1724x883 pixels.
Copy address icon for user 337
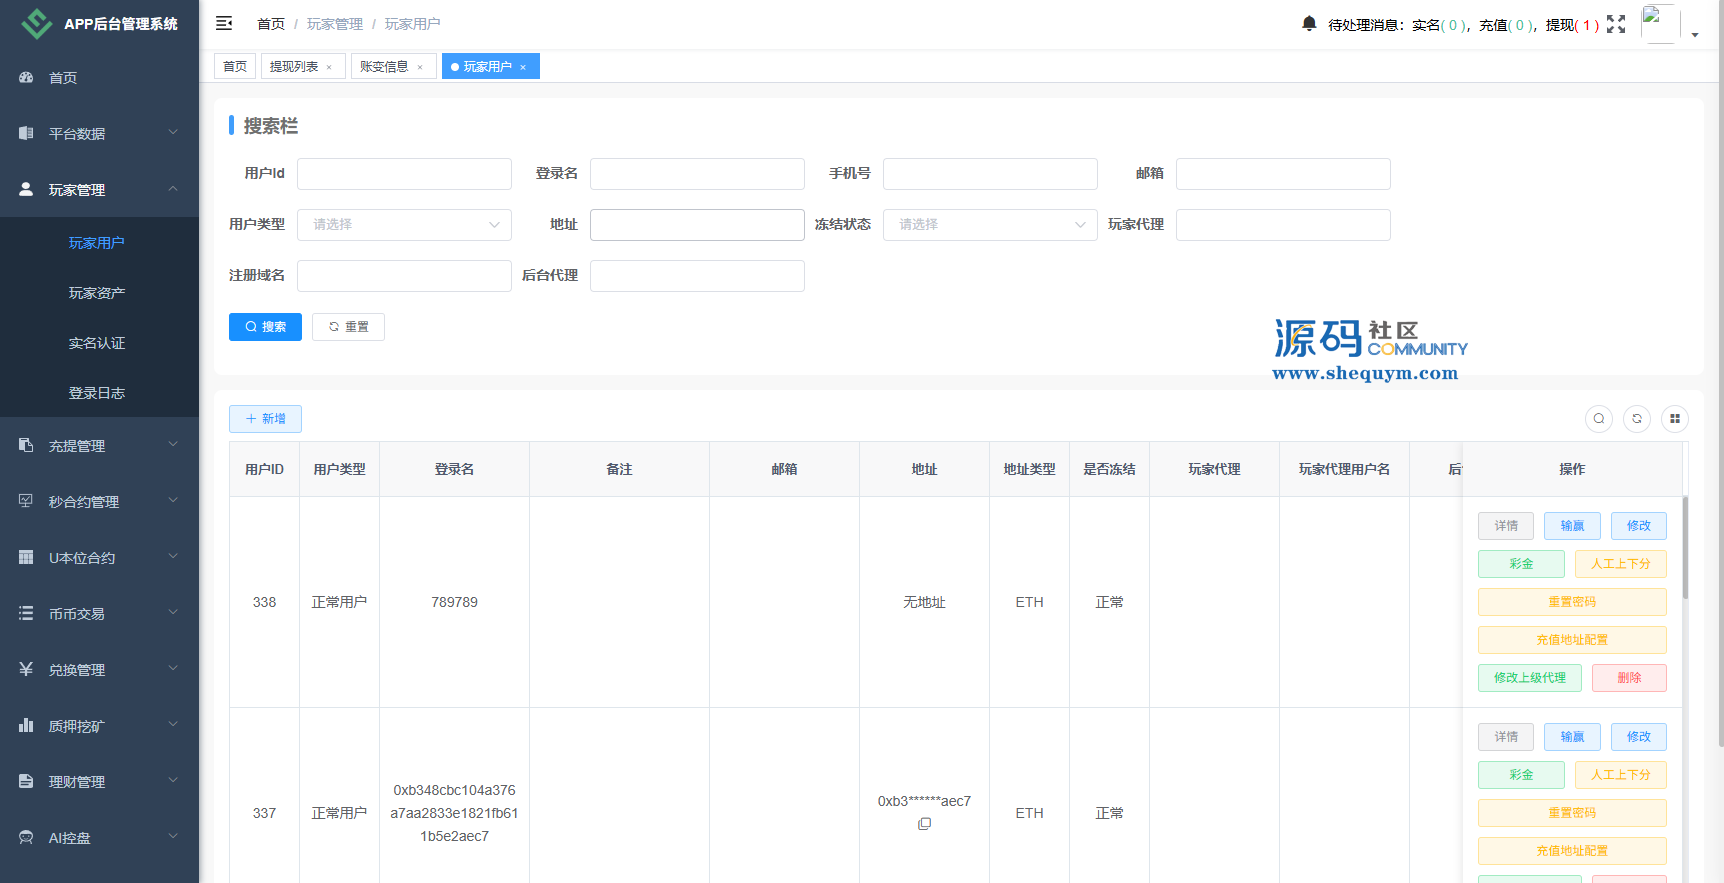pyautogui.click(x=924, y=824)
